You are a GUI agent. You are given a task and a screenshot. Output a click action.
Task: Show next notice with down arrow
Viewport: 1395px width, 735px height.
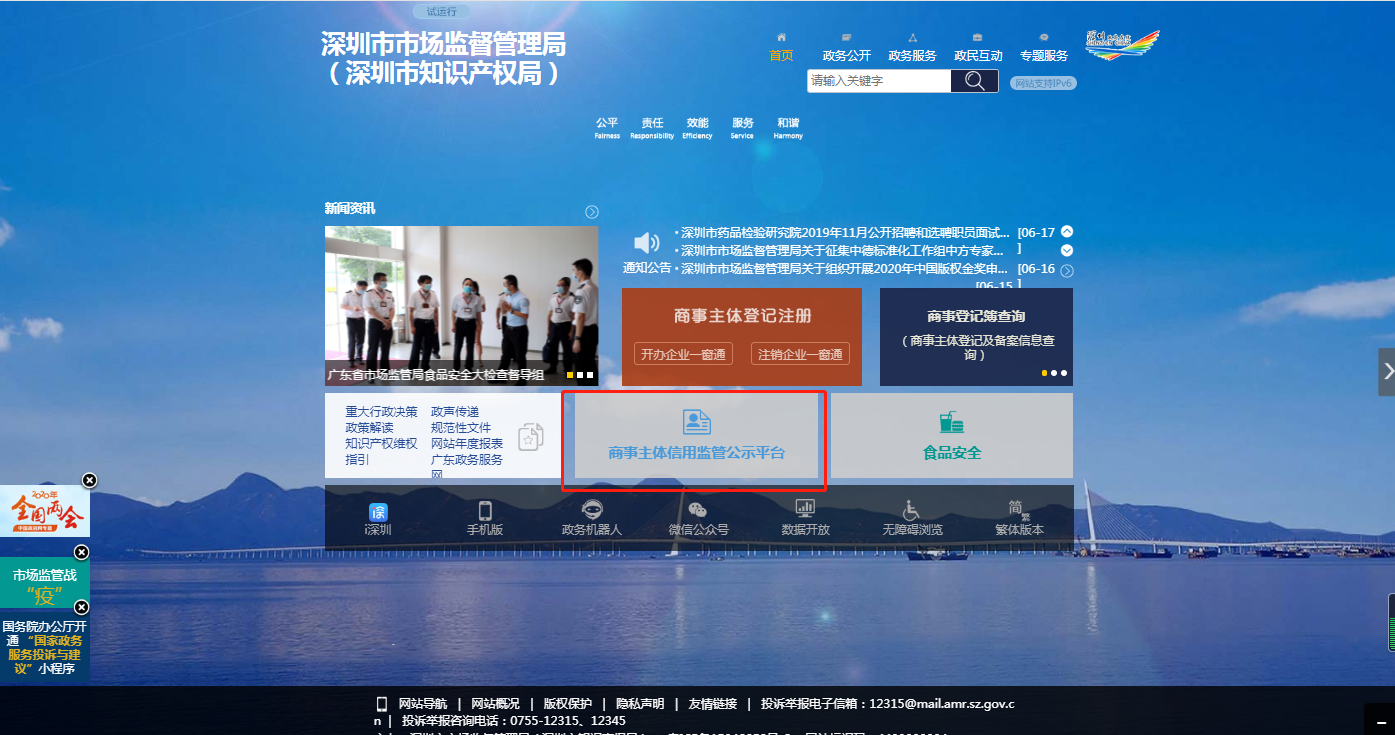coord(1067,250)
